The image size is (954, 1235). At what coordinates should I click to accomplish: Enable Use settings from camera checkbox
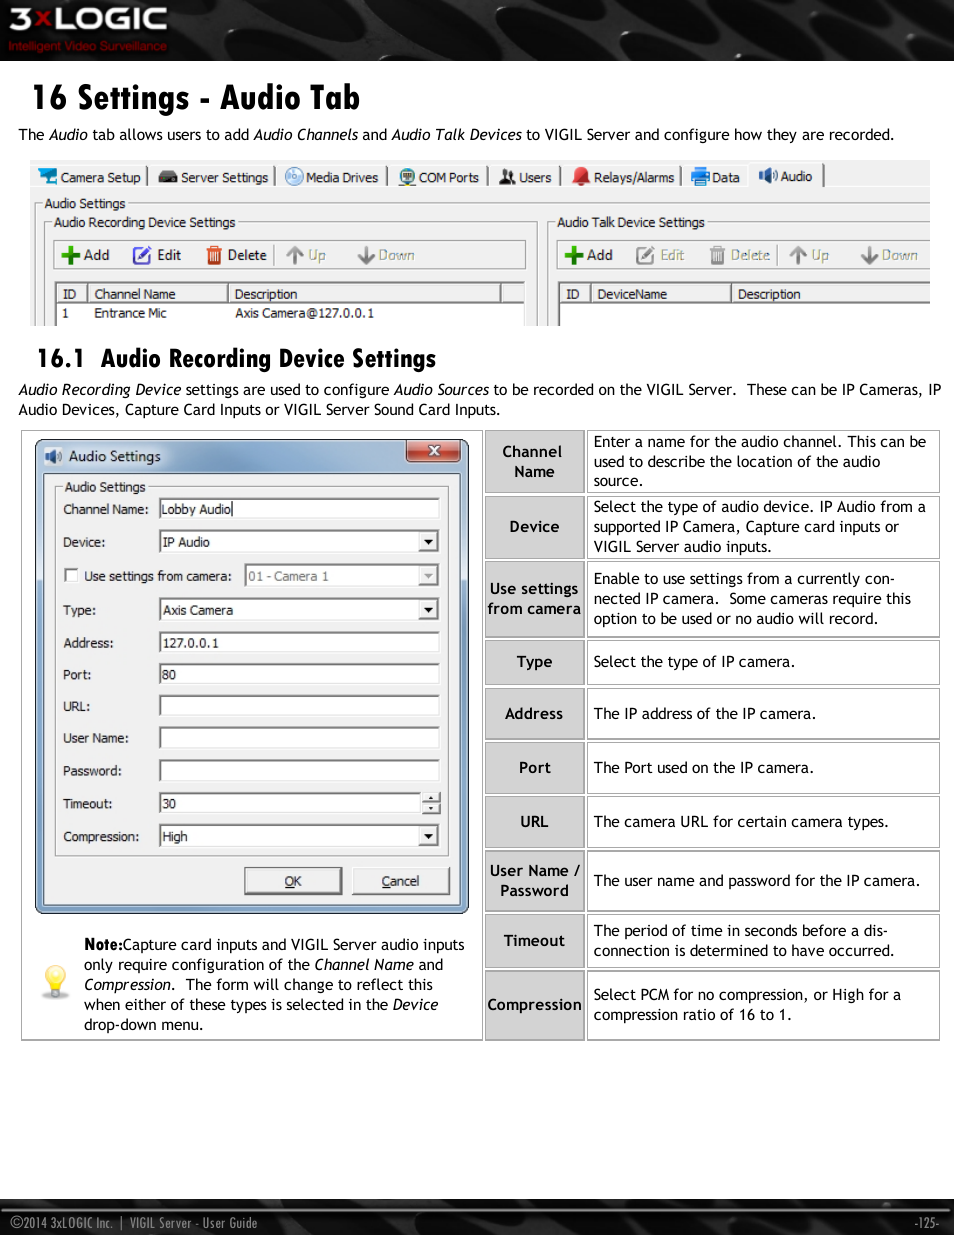pyautogui.click(x=71, y=575)
